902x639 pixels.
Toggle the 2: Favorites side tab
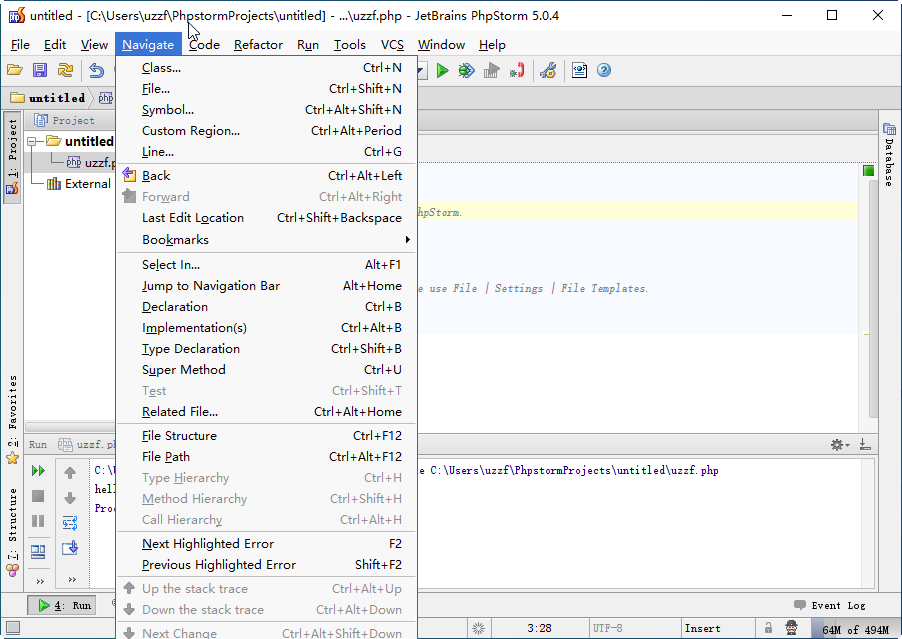12,420
